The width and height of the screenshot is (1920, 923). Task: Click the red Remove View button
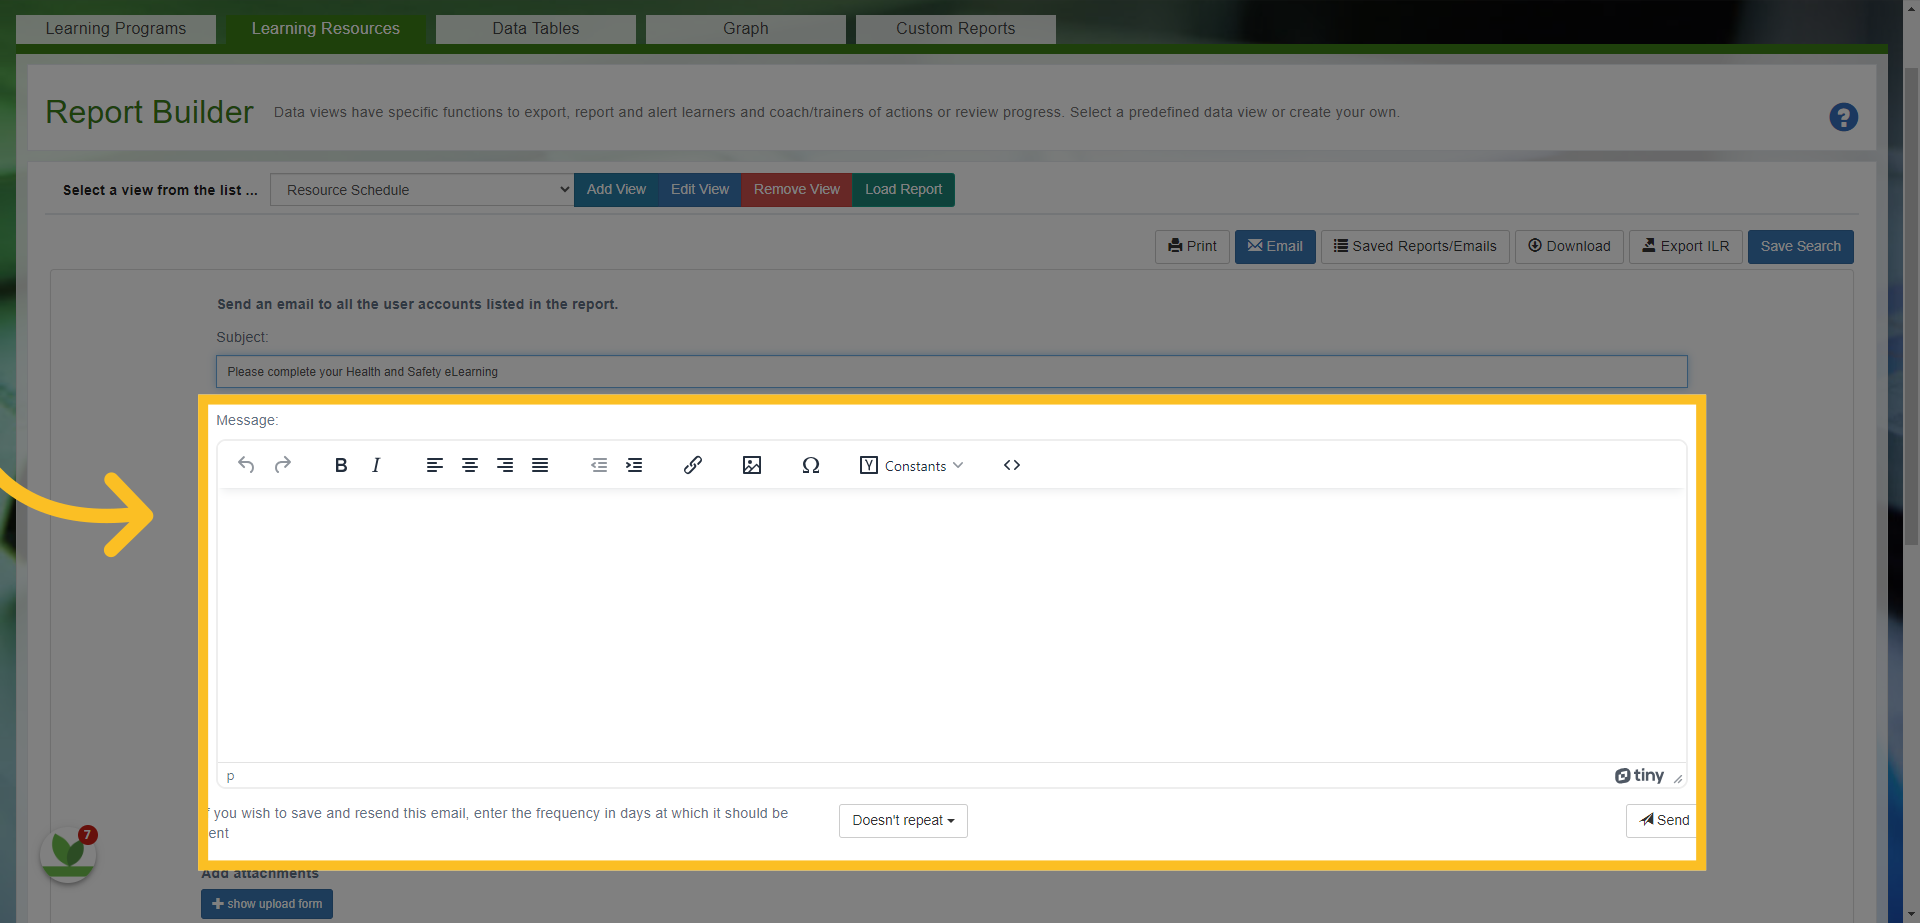[x=797, y=190]
